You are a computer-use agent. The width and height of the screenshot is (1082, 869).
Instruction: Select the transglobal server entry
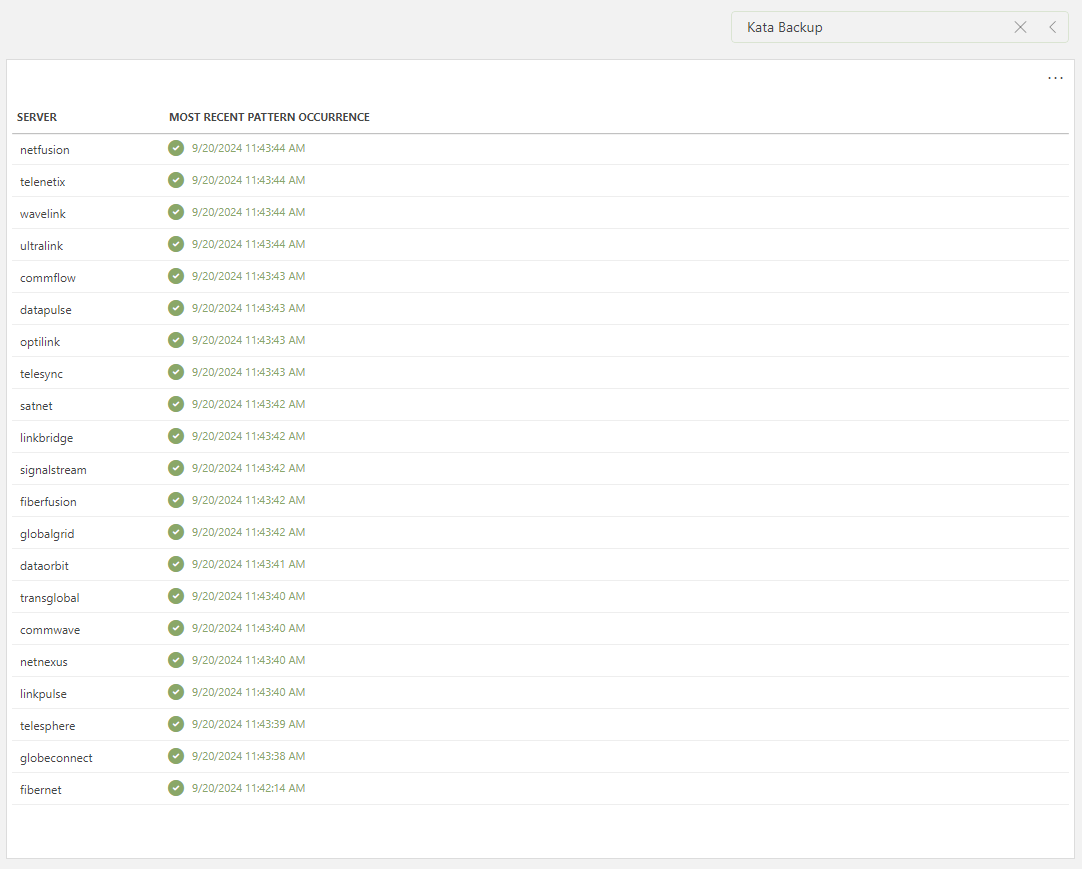coord(50,598)
